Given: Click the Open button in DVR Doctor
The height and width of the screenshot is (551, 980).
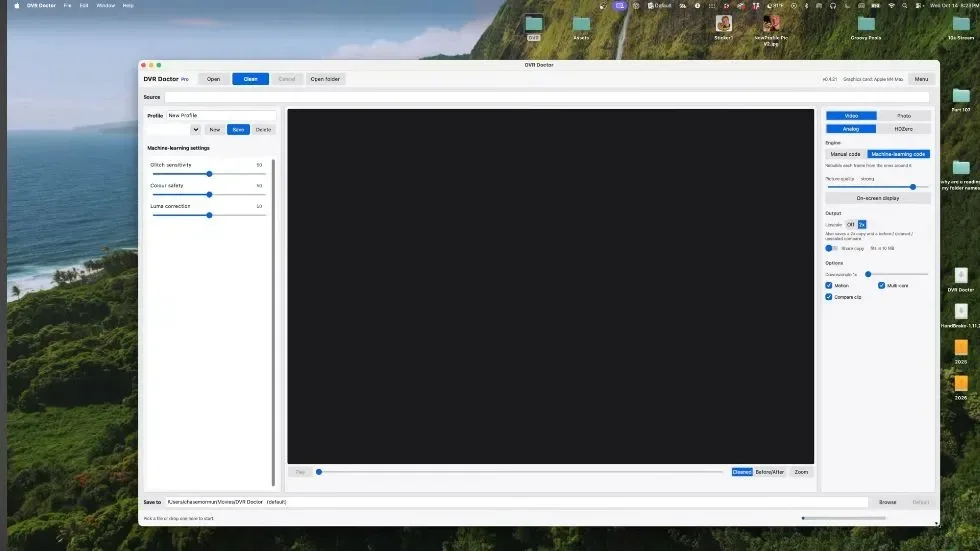Looking at the screenshot, I should coord(213,79).
